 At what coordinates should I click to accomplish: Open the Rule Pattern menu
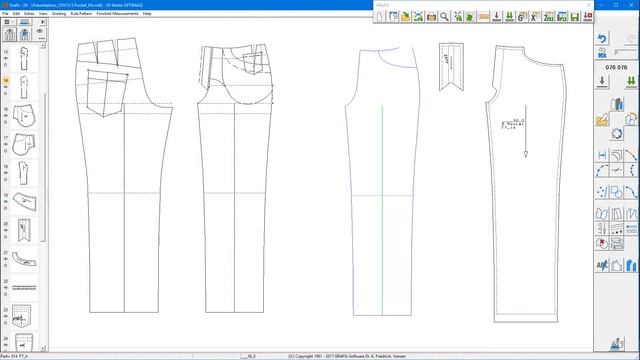point(81,13)
